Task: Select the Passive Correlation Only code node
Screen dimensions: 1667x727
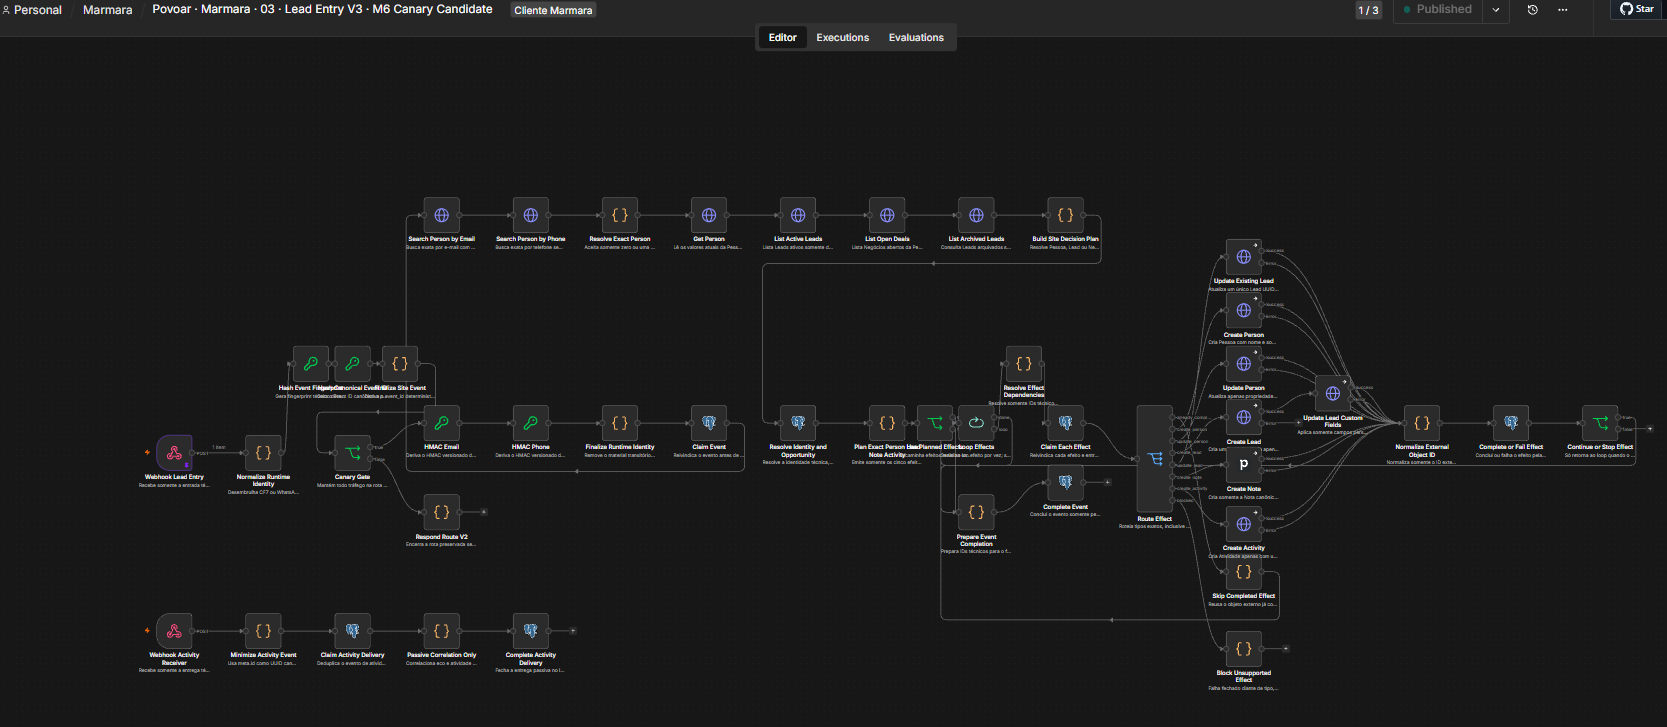Action: pos(441,631)
